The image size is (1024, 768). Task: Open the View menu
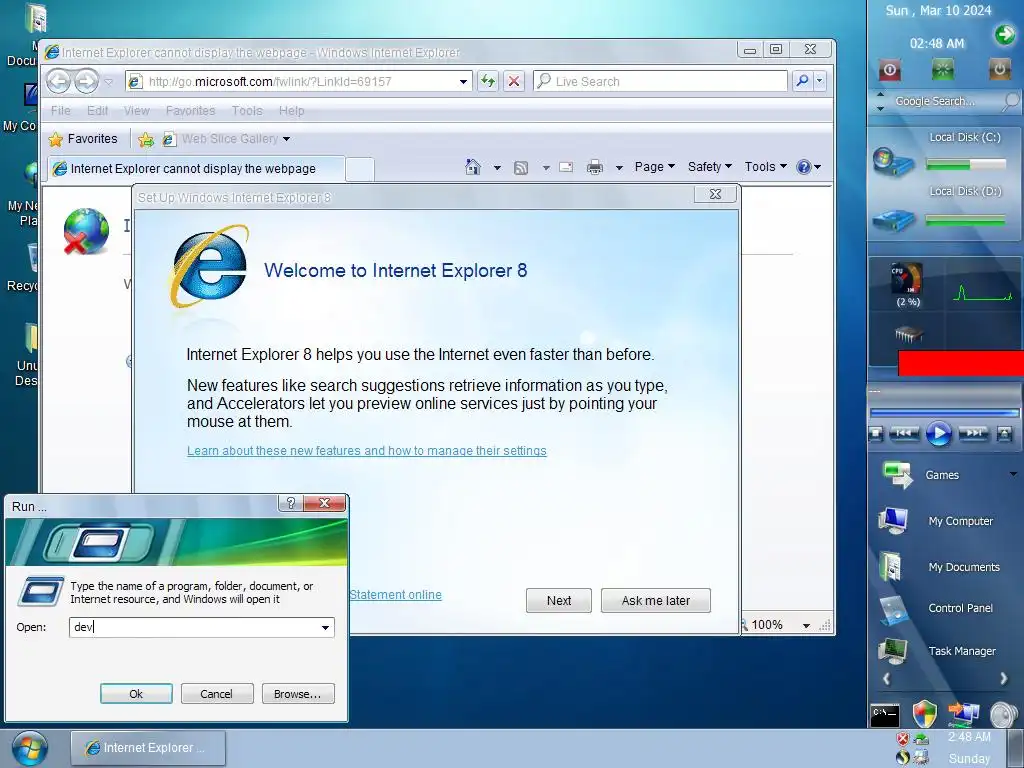coord(136,110)
